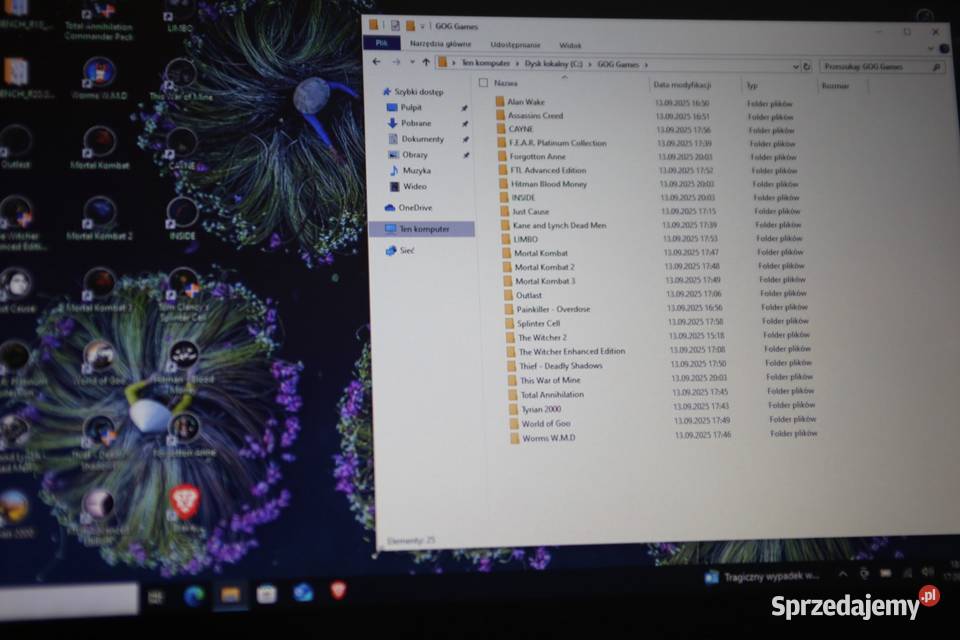Open Microsoft Edge from the taskbar
This screenshot has height=640, width=960.
click(x=194, y=595)
